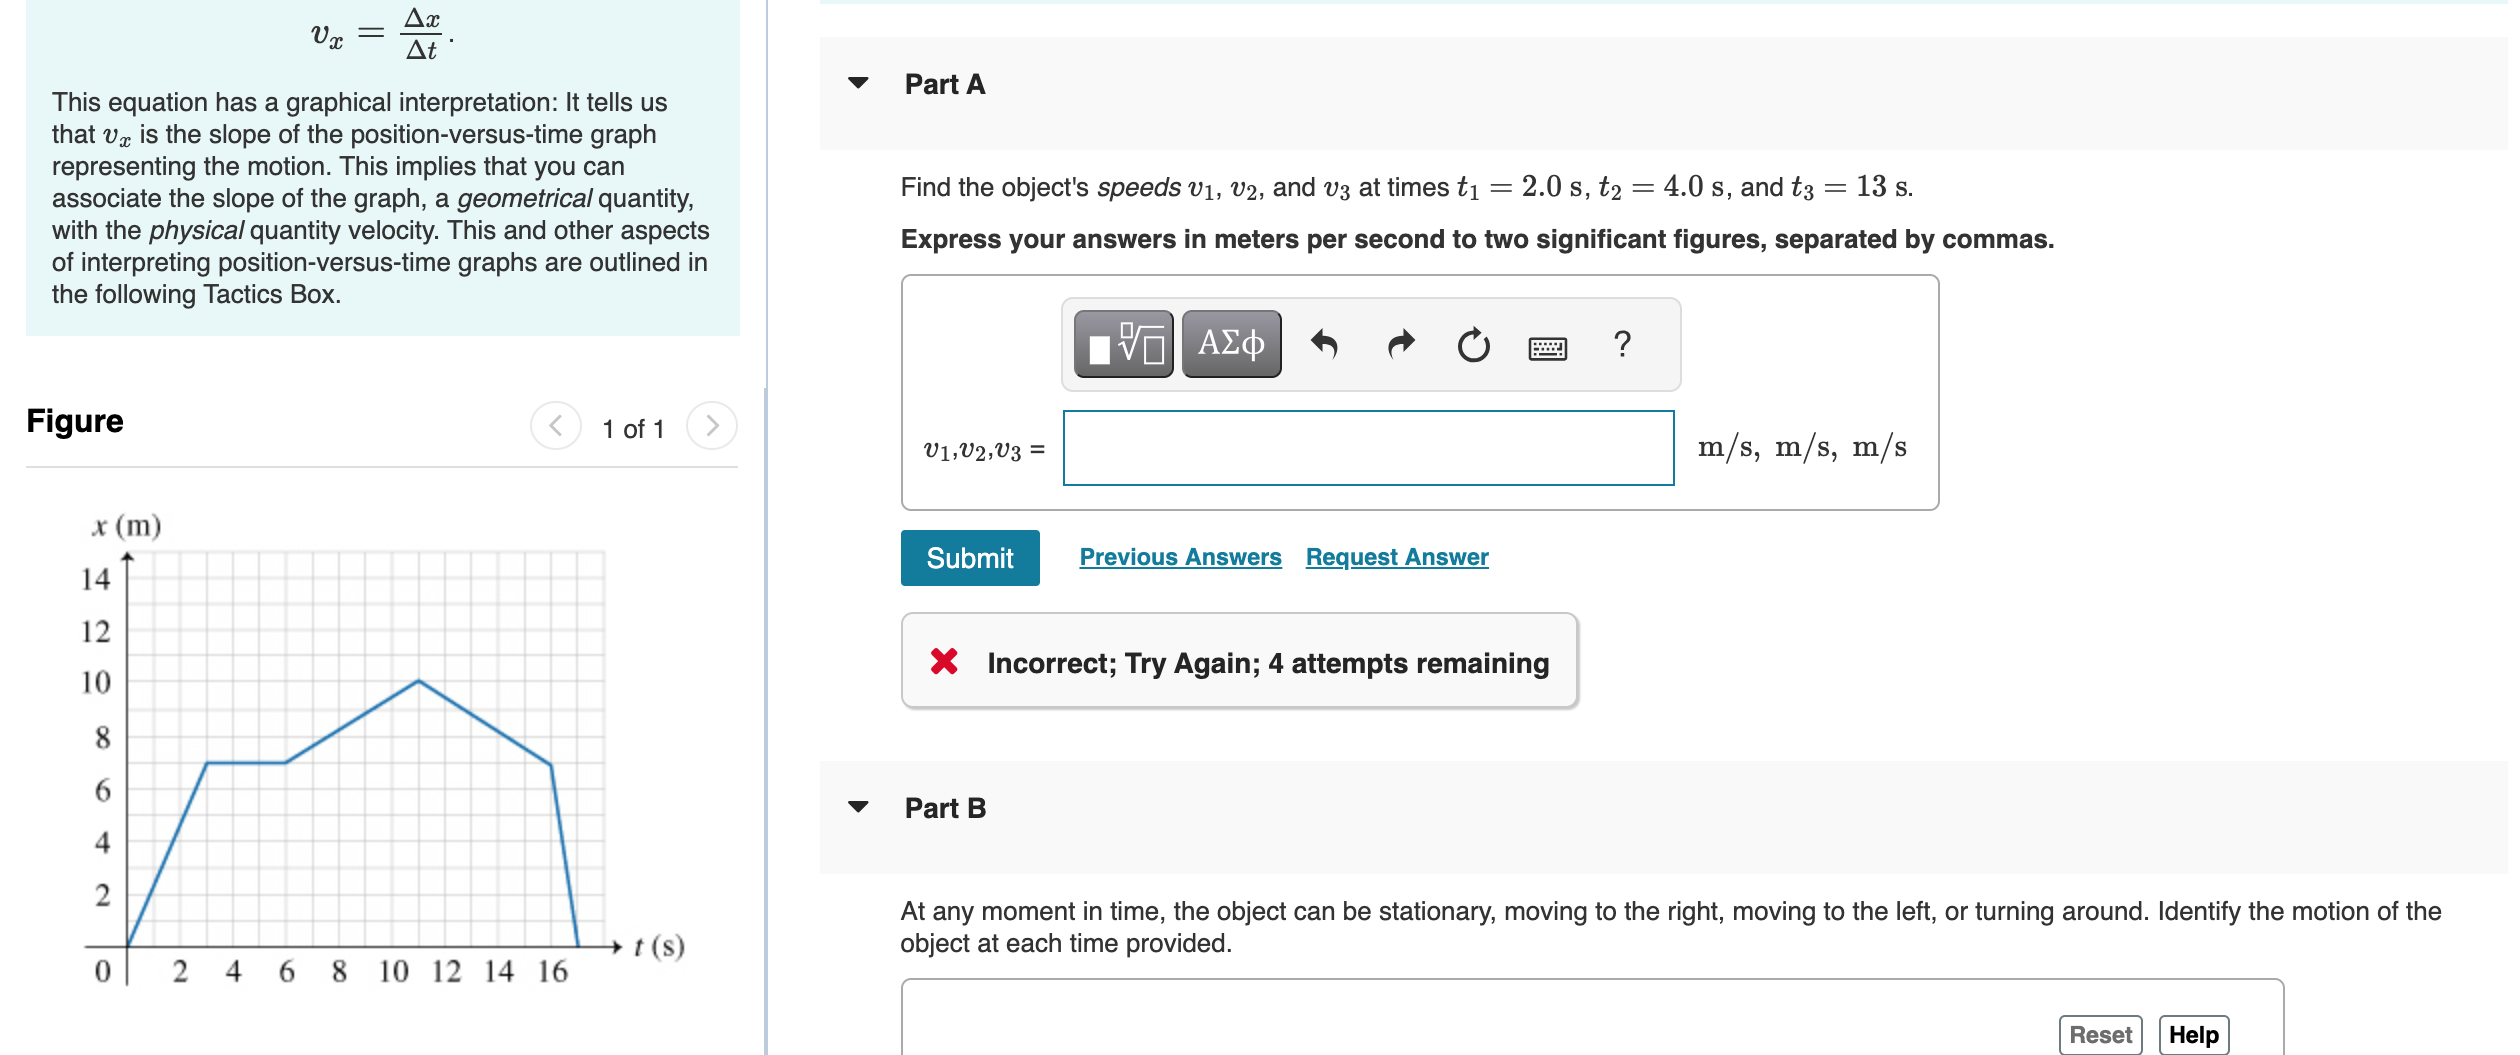Click the Request Answer link
This screenshot has width=2520, height=1055.
click(x=1396, y=557)
